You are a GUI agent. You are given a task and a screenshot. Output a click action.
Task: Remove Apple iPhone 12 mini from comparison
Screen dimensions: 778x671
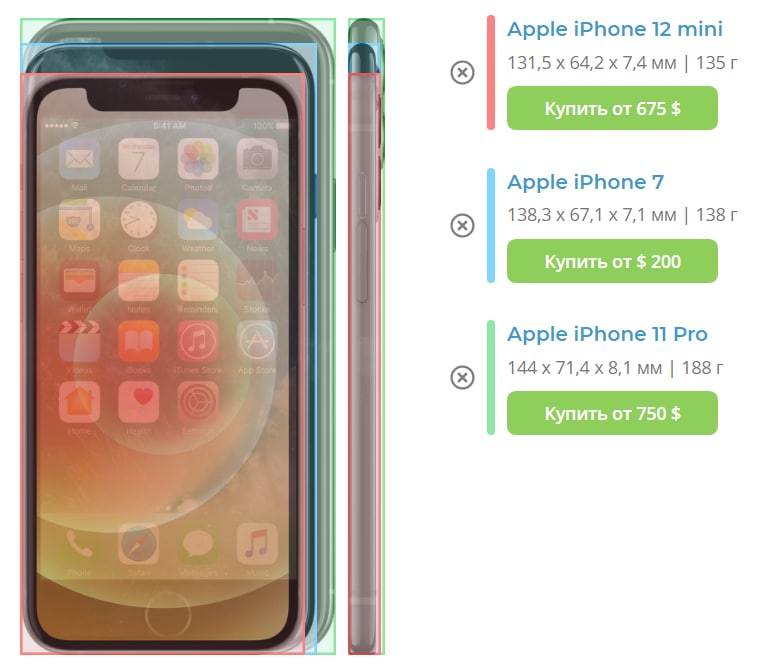coord(462,72)
